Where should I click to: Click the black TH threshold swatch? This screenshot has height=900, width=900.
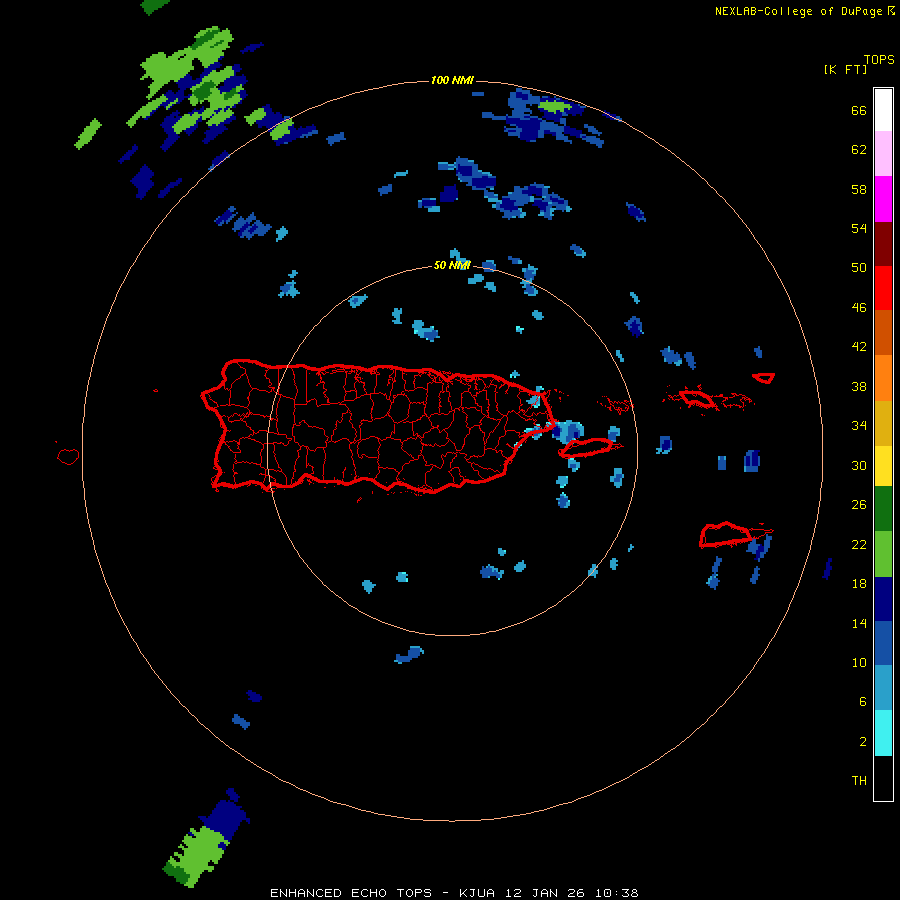(x=883, y=778)
